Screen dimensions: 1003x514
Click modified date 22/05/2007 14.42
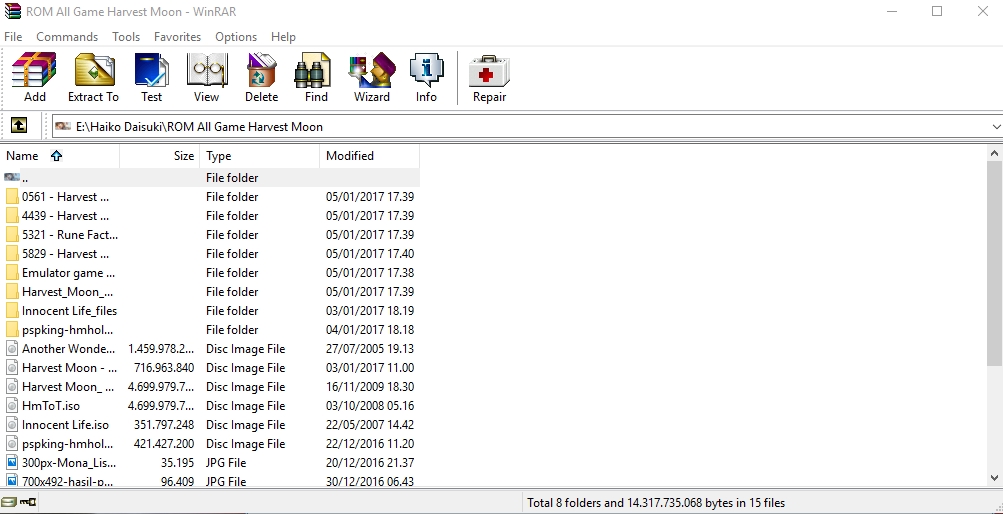coord(370,424)
